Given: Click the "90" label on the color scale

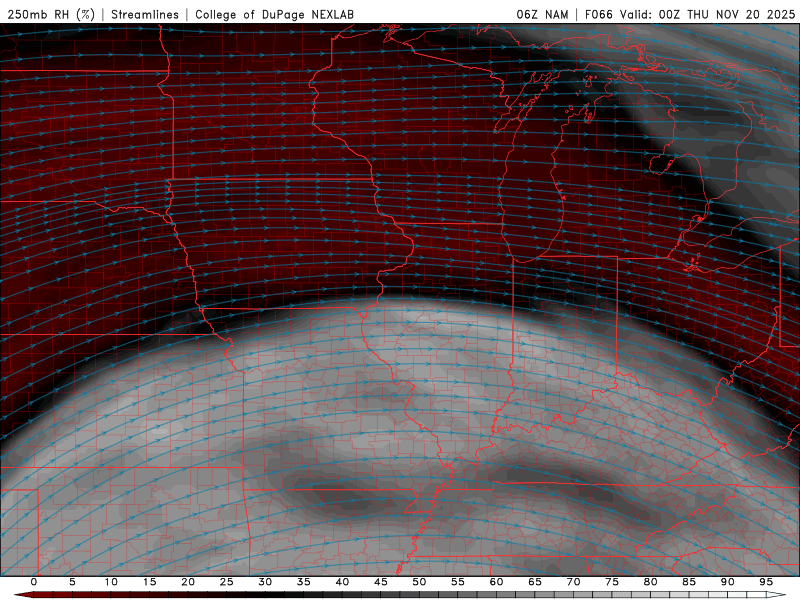Looking at the screenshot, I should coord(727,582).
